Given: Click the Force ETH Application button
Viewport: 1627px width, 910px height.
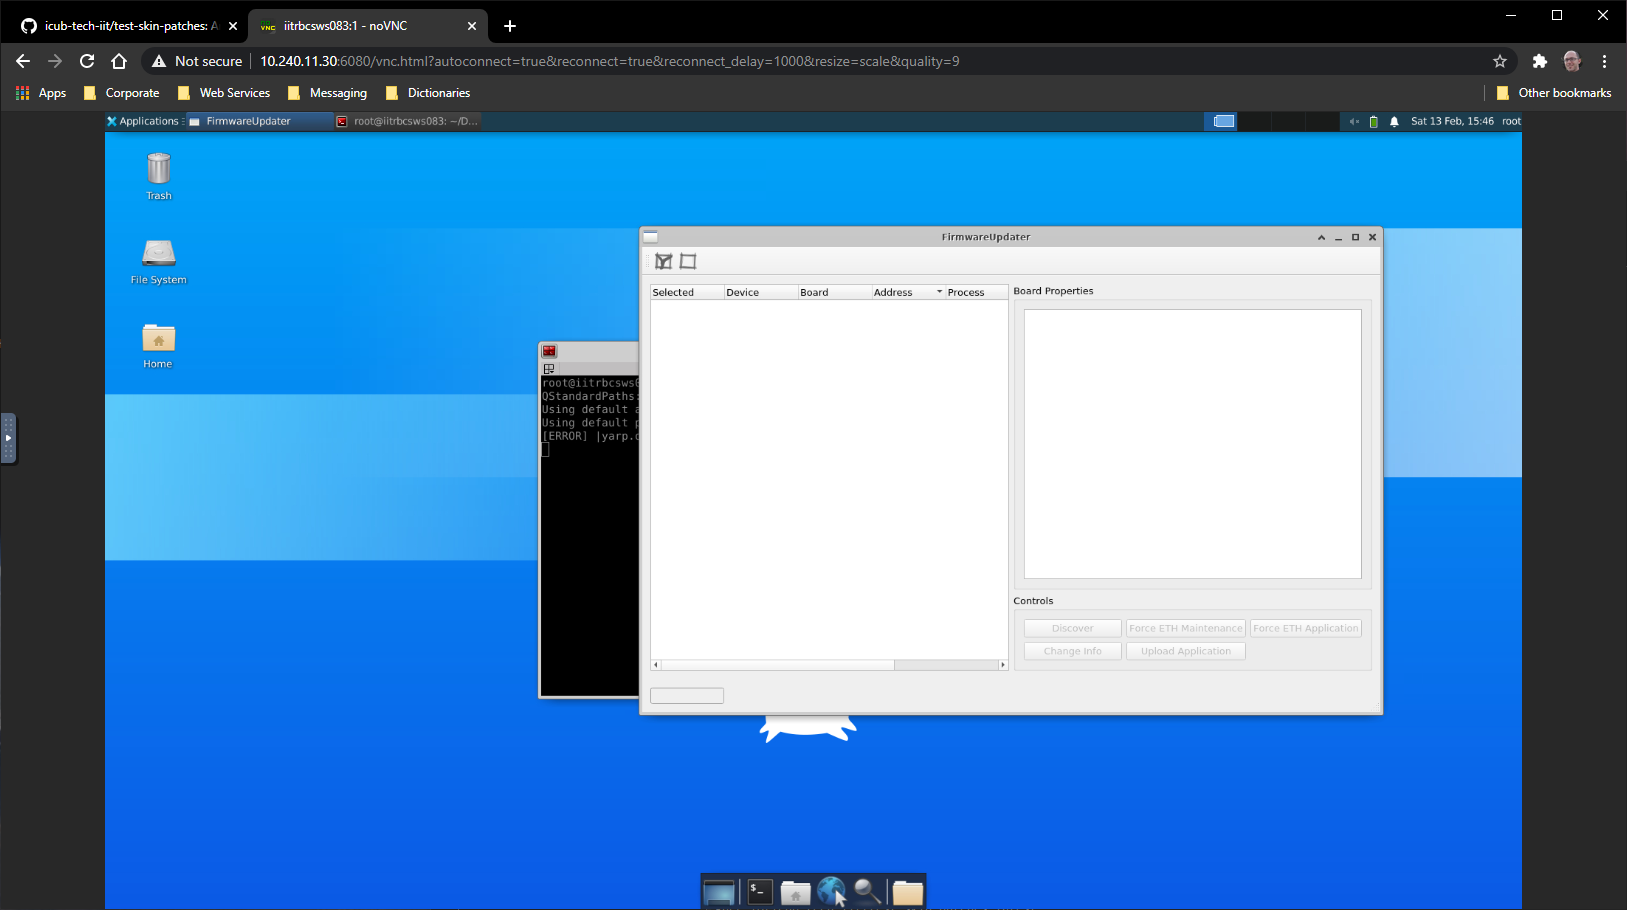Looking at the screenshot, I should pos(1306,628).
